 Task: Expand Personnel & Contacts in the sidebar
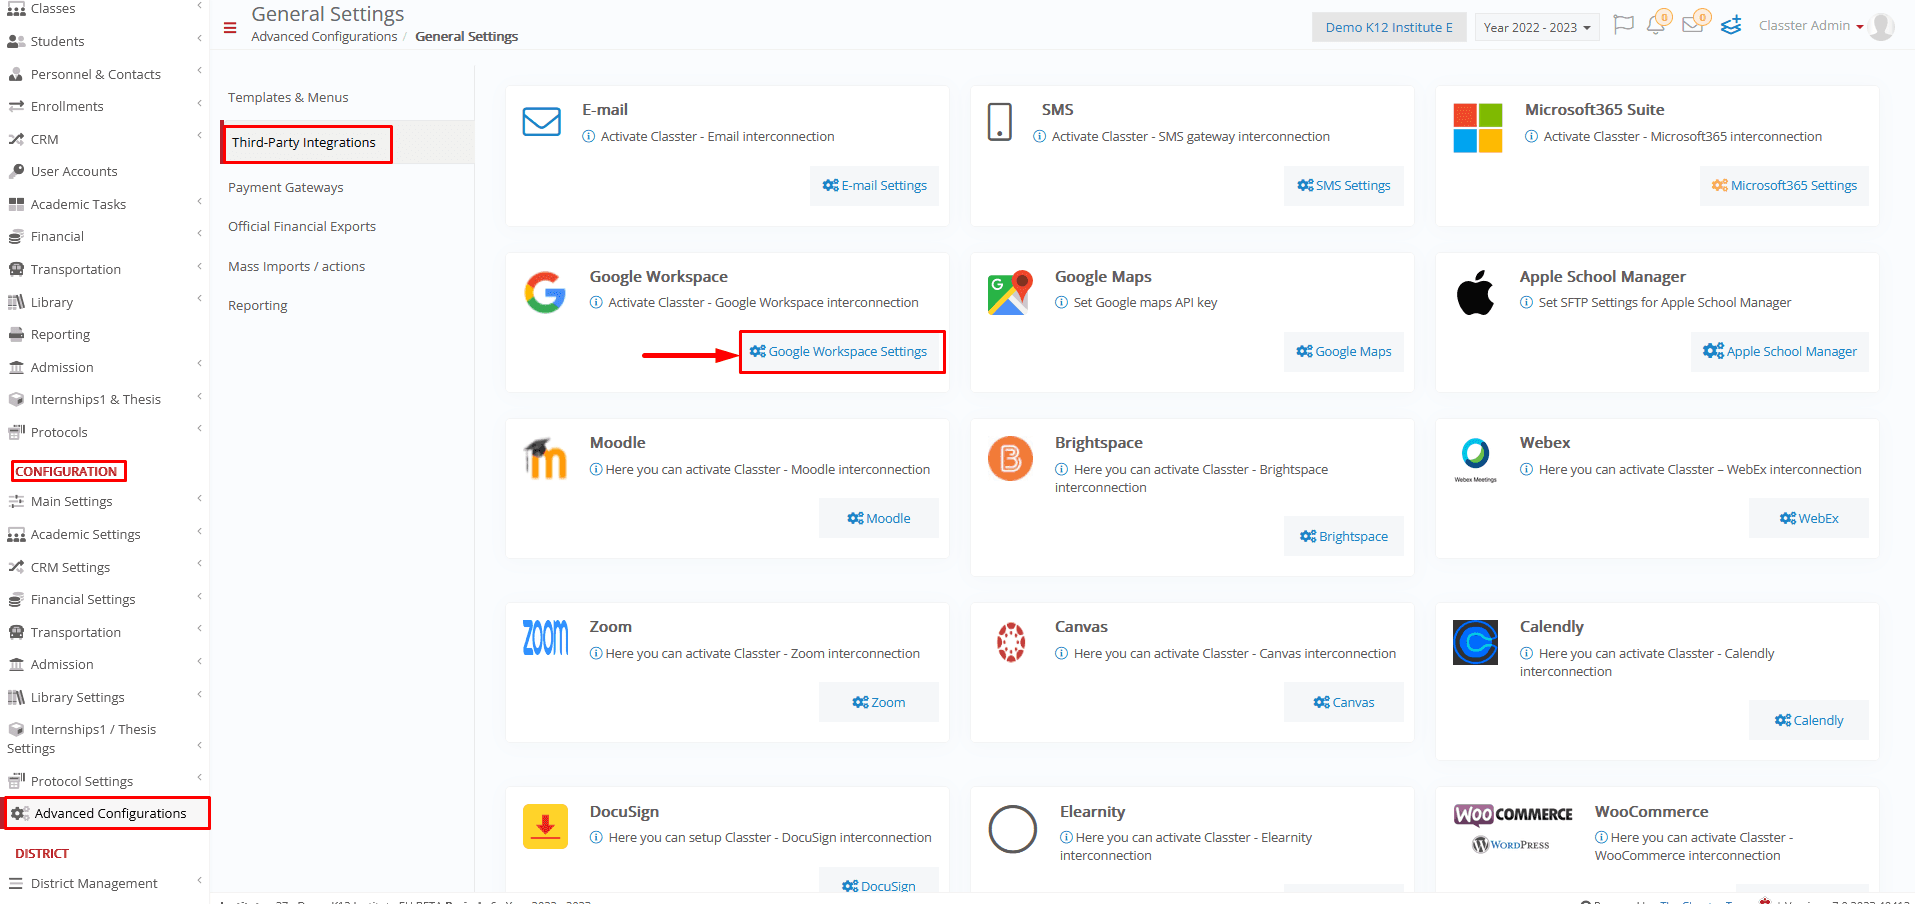click(x=104, y=74)
